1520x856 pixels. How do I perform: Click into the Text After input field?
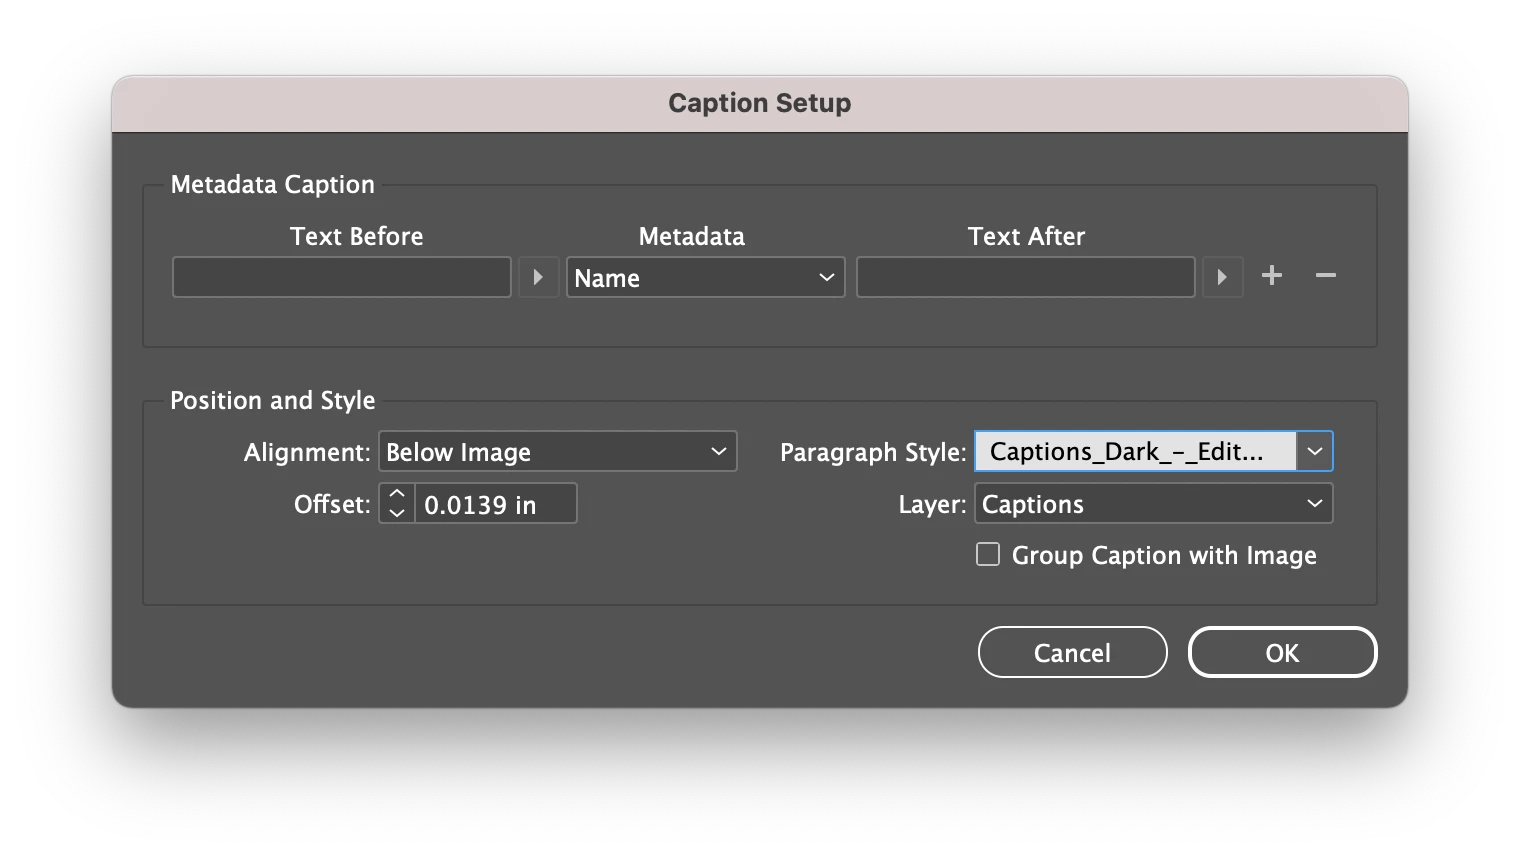(x=1026, y=277)
